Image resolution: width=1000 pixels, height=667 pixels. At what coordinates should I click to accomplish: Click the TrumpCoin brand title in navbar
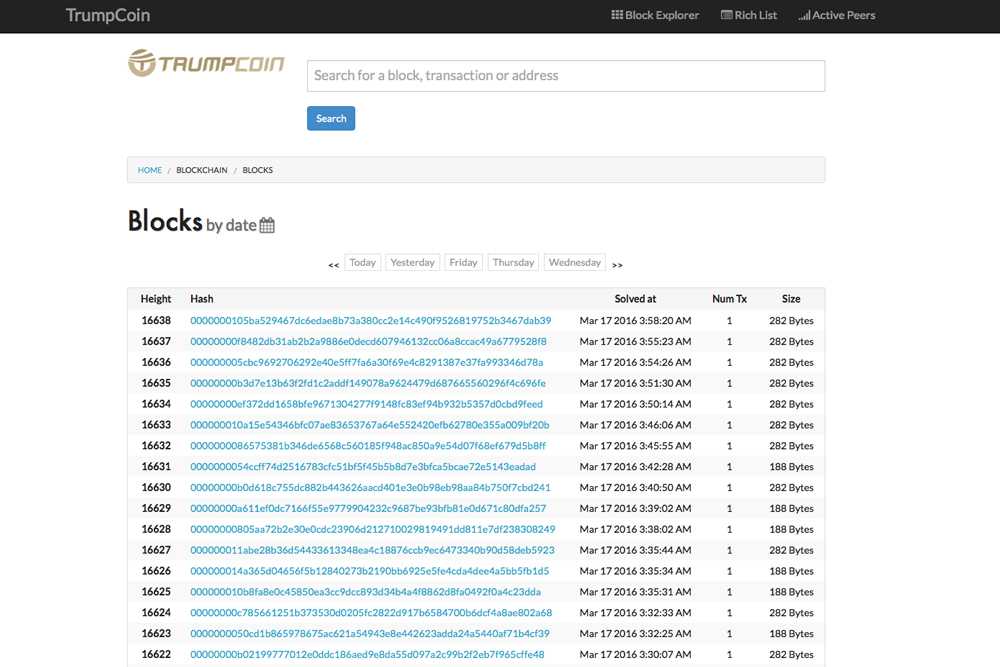(108, 15)
